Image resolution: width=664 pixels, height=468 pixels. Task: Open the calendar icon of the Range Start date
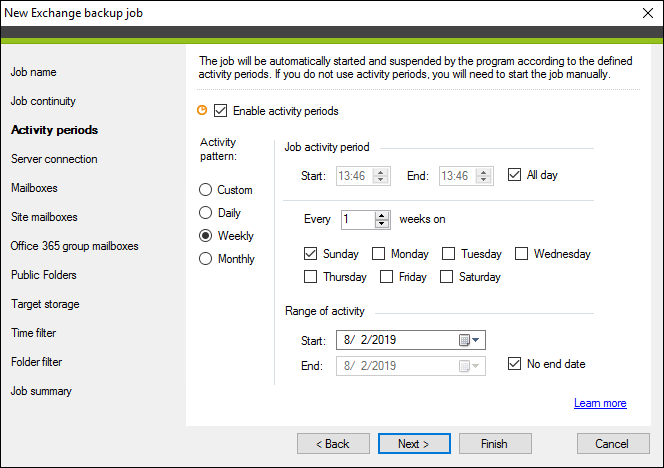(x=465, y=340)
